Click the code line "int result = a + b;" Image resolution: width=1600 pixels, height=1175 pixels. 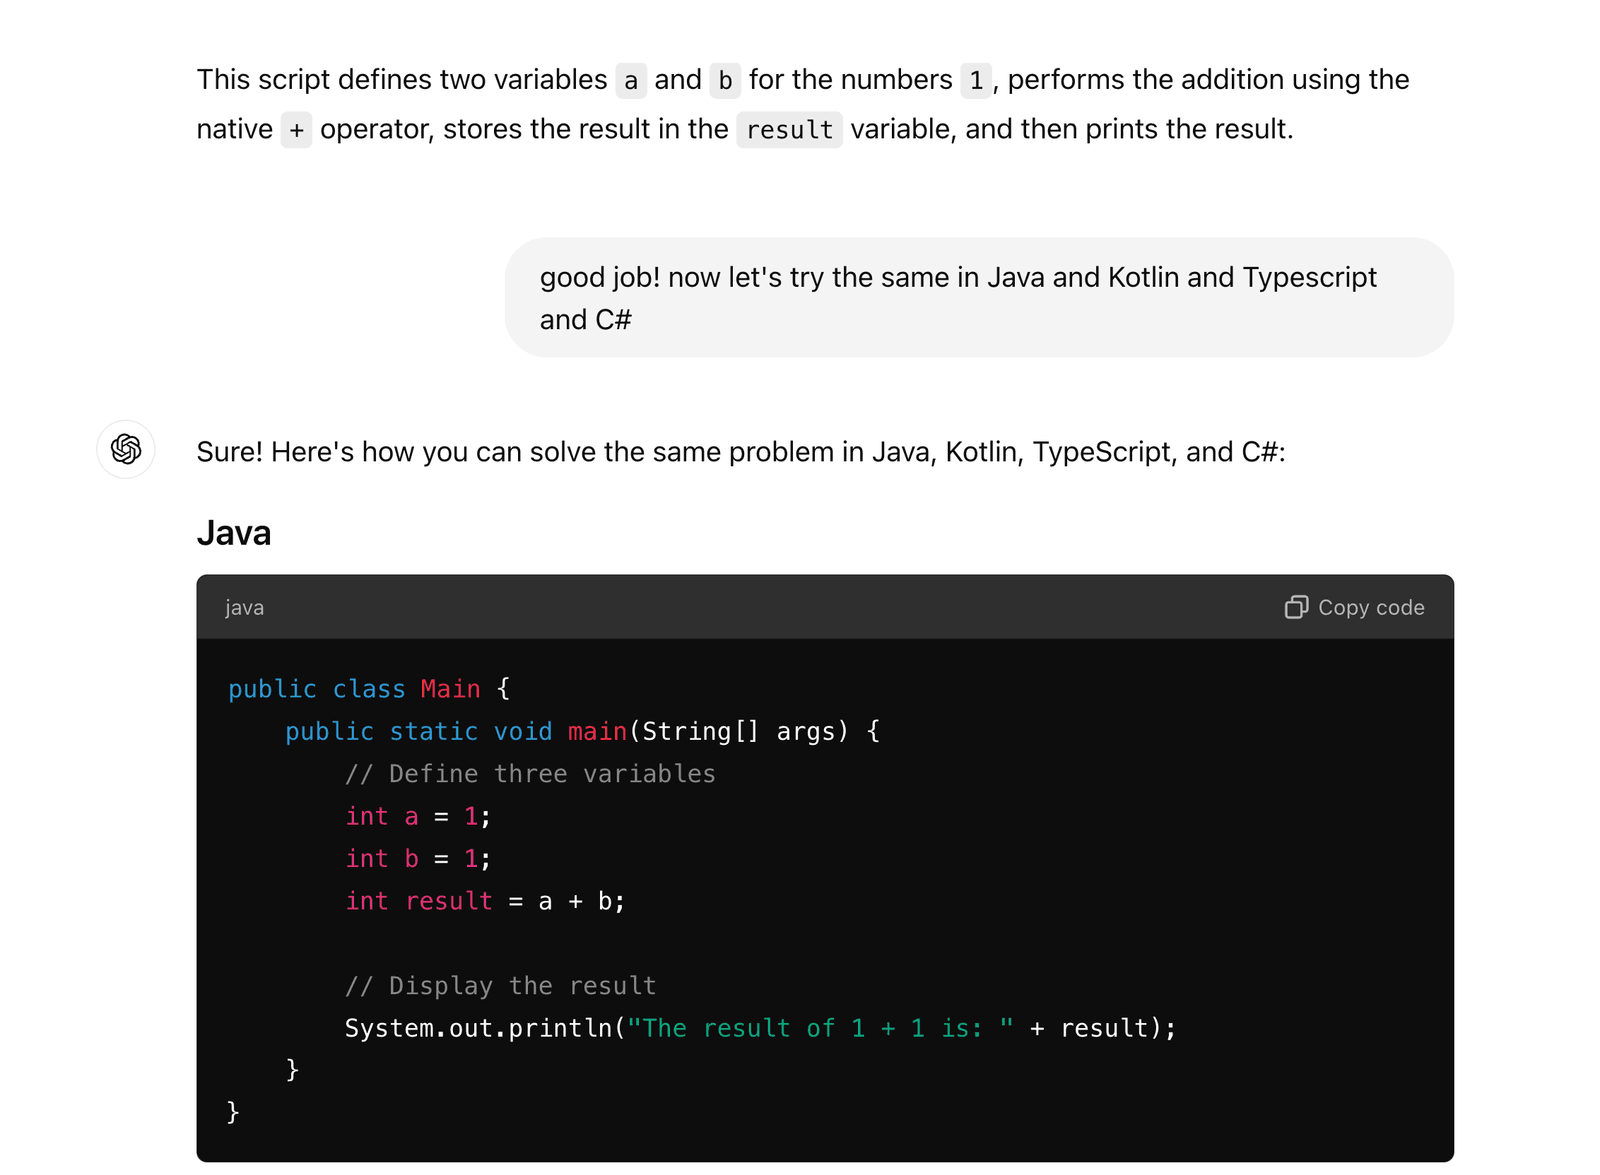point(485,902)
